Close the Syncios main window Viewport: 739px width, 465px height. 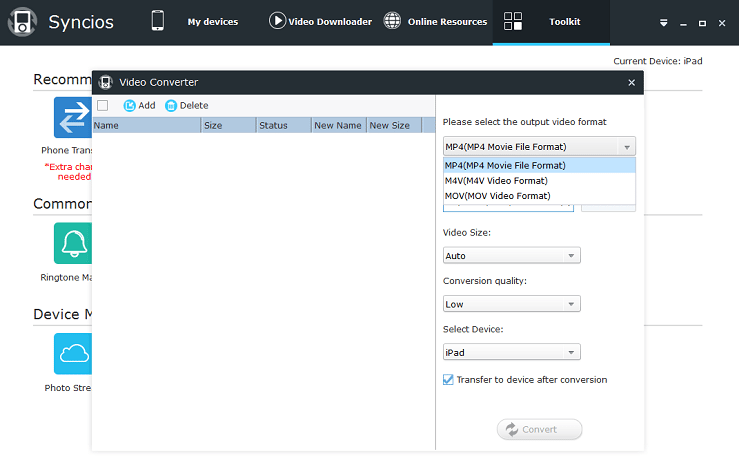click(x=722, y=23)
